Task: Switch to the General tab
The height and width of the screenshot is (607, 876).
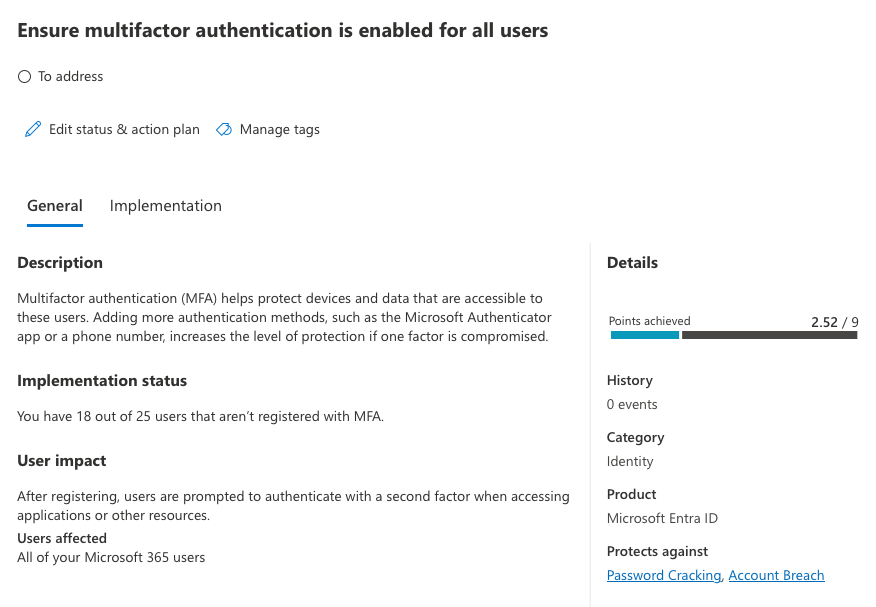Action: [x=55, y=206]
